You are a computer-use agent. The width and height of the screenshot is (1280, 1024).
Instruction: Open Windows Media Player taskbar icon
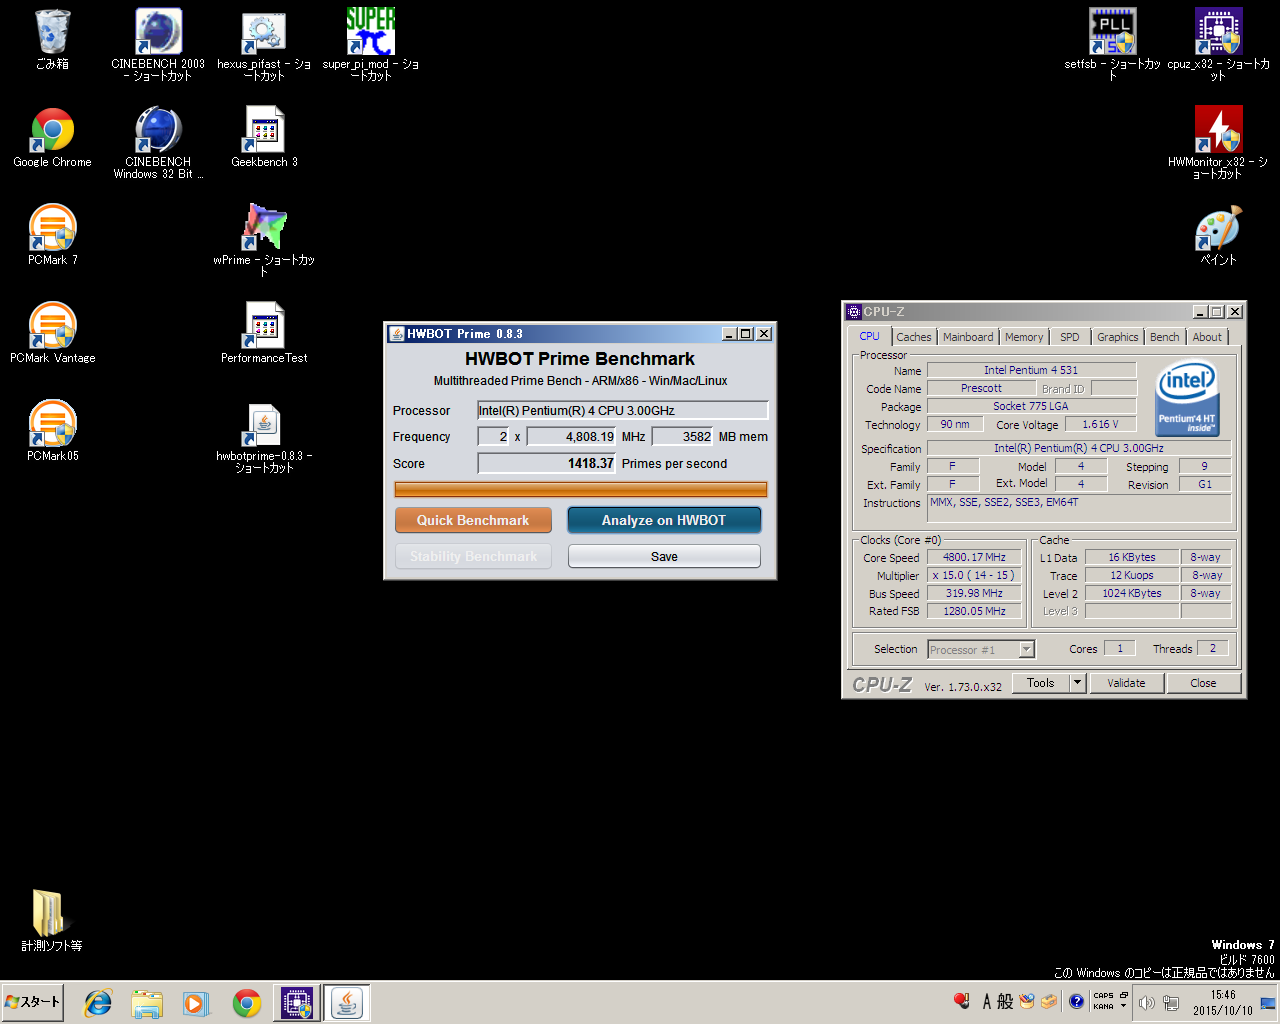[x=195, y=1003]
